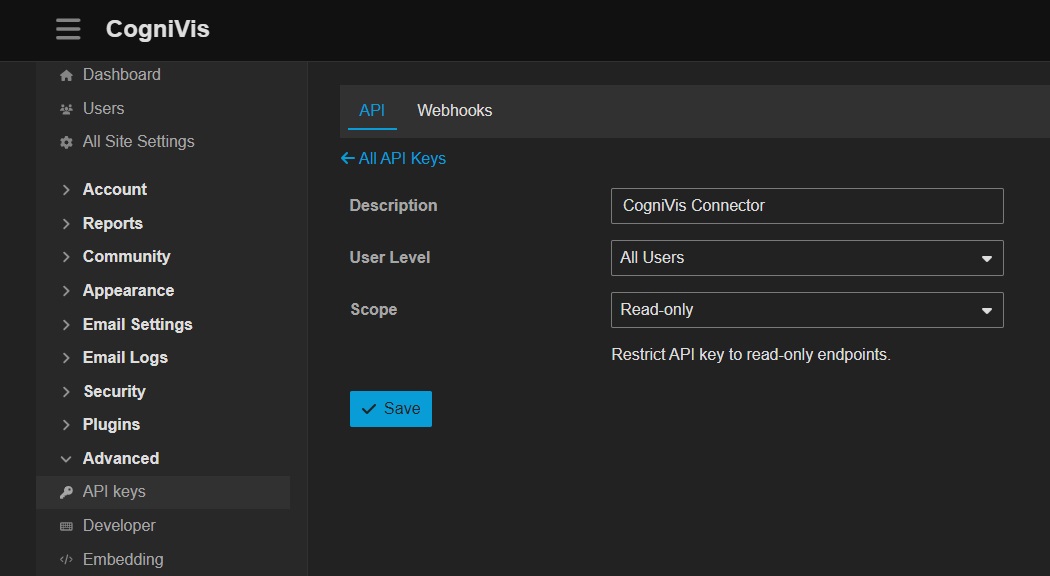Switch to the Webhooks tab
1050x576 pixels.
pos(454,110)
